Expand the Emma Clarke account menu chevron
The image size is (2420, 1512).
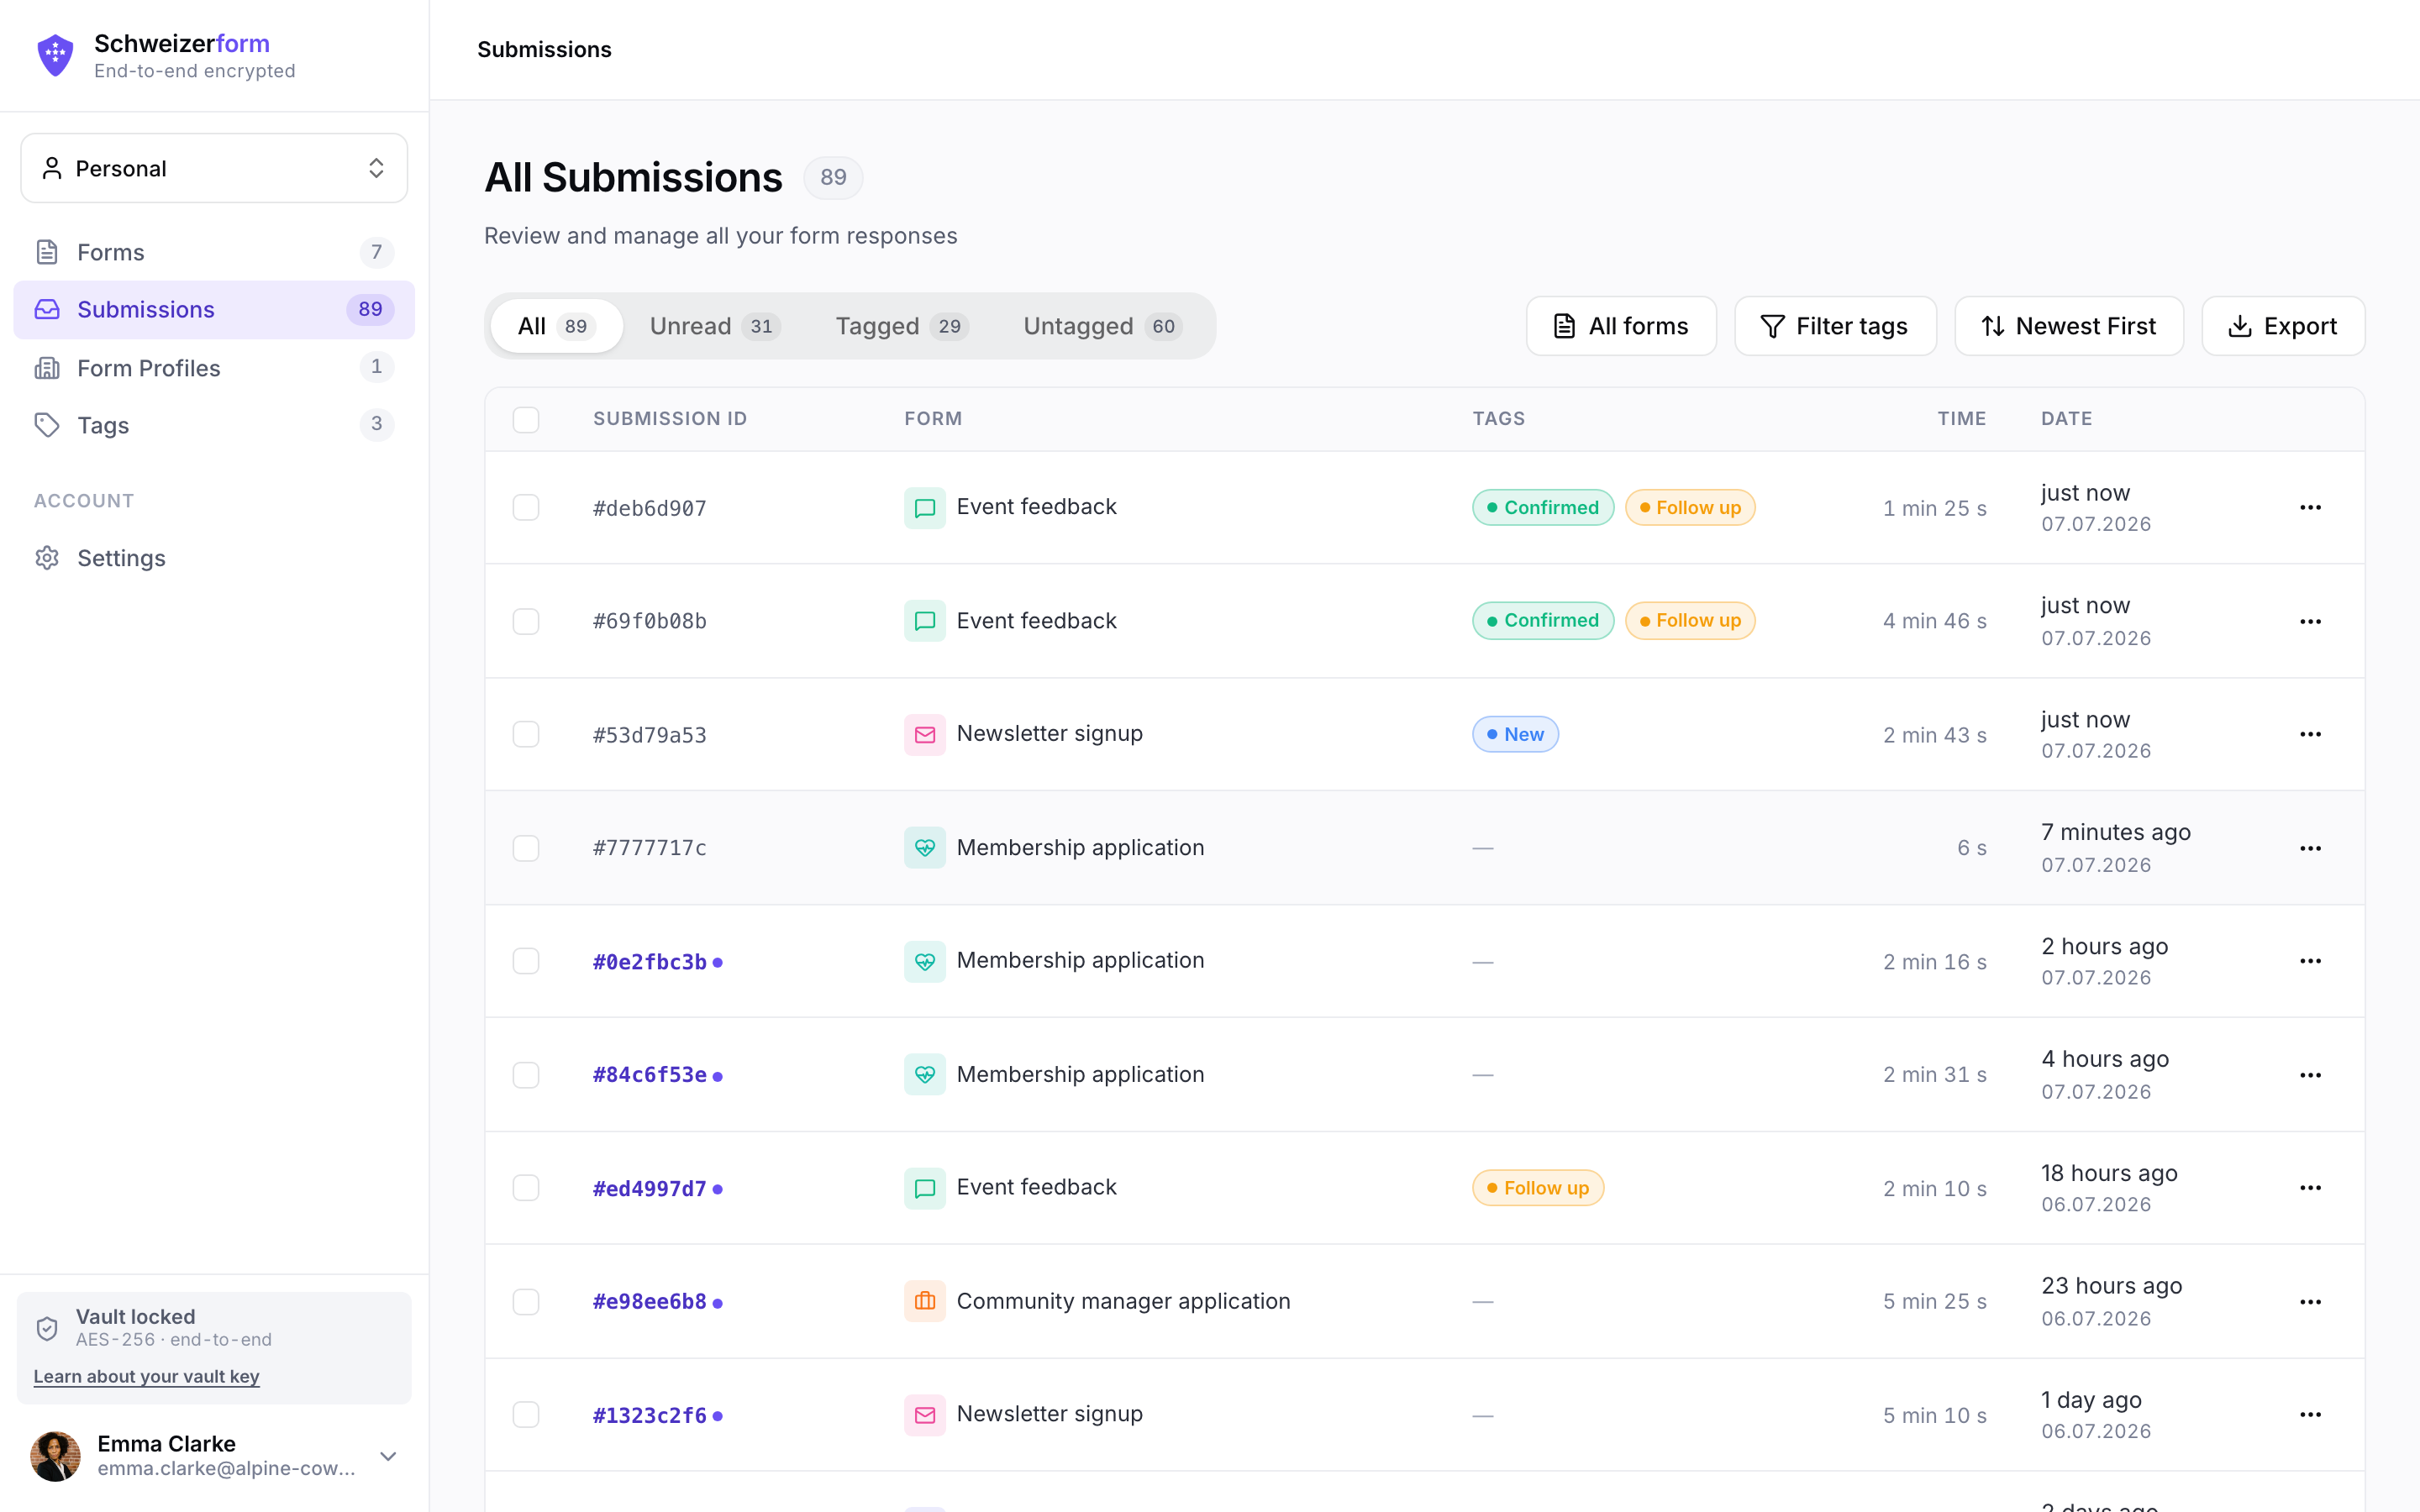click(x=389, y=1456)
